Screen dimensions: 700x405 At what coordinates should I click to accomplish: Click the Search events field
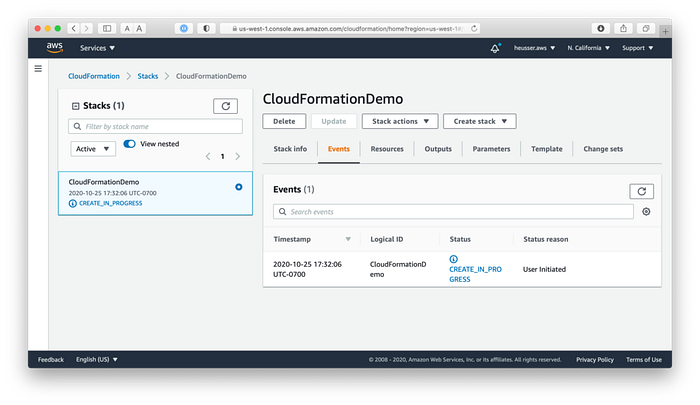[453, 212]
